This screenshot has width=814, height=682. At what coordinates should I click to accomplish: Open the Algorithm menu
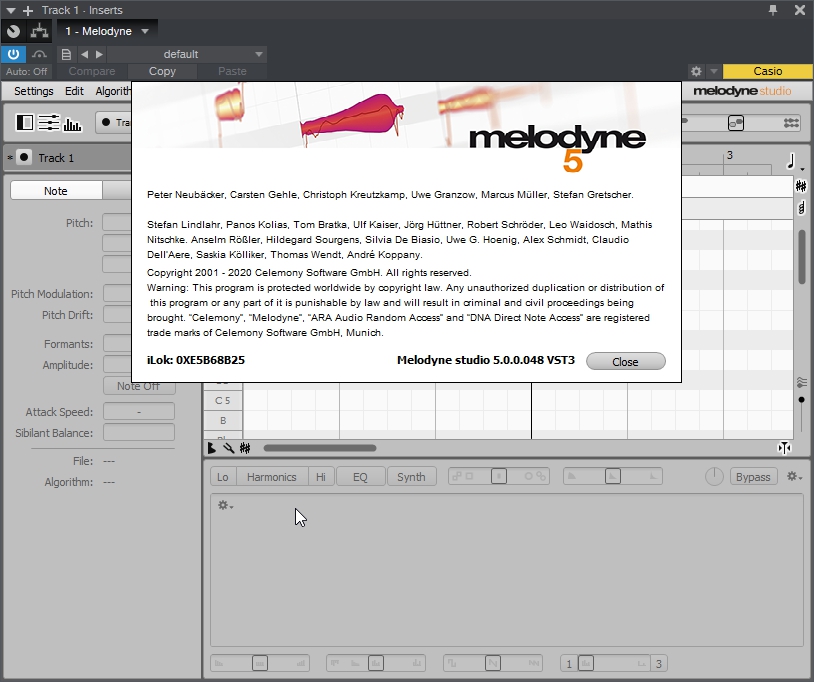point(113,91)
